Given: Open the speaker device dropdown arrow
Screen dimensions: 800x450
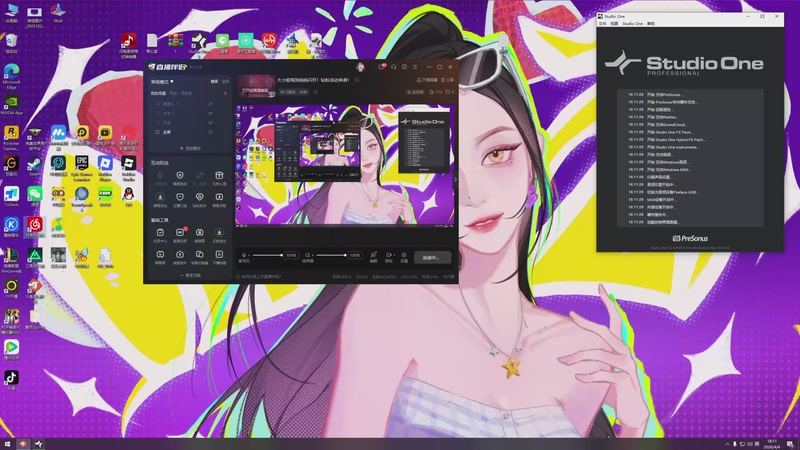Looking at the screenshot, I should [312, 255].
